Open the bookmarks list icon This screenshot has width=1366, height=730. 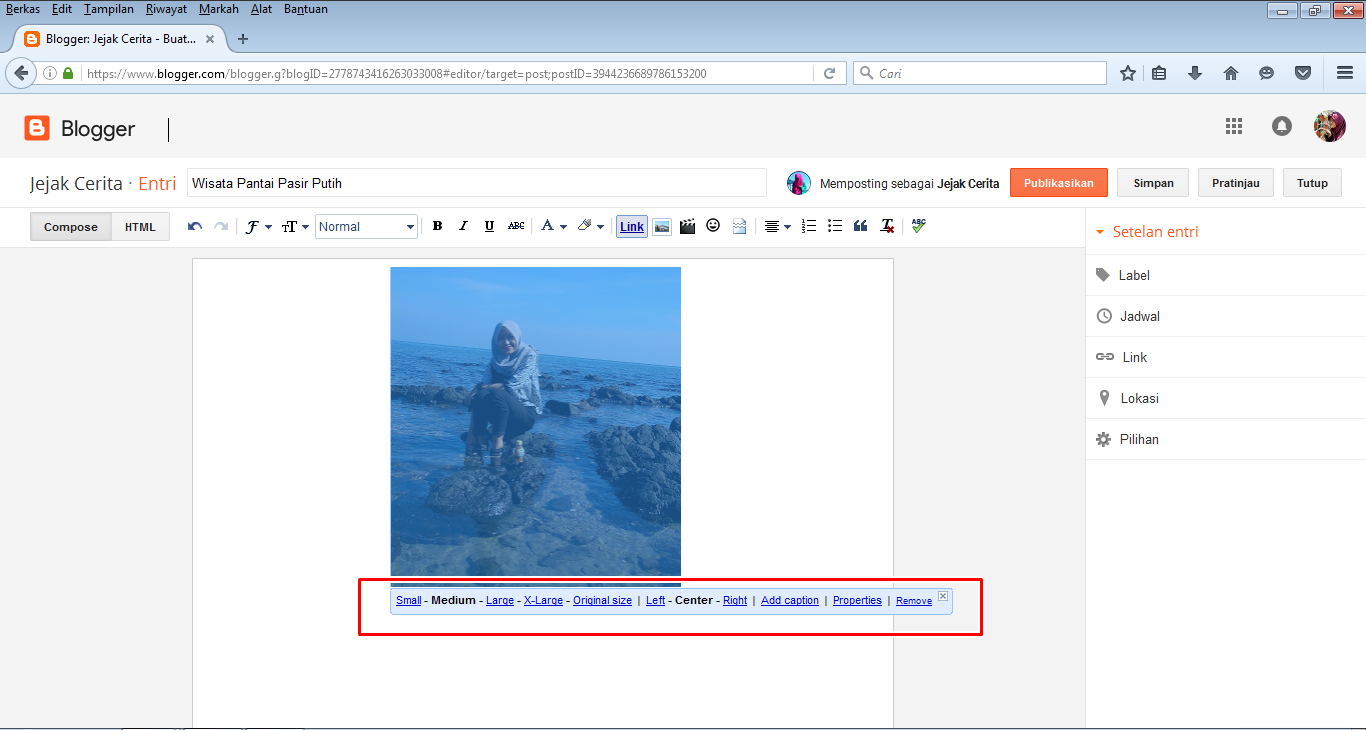1159,73
